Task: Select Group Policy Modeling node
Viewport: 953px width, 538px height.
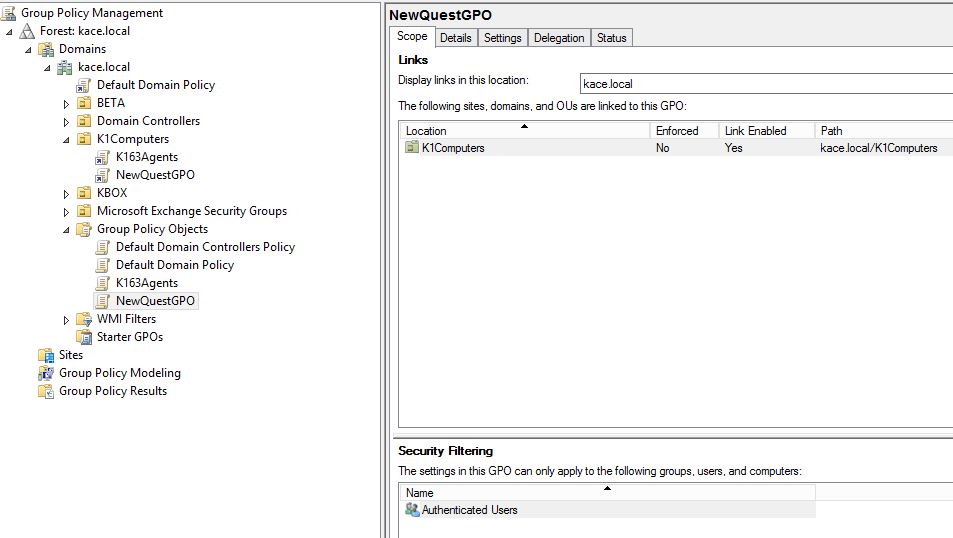Action: (120, 373)
